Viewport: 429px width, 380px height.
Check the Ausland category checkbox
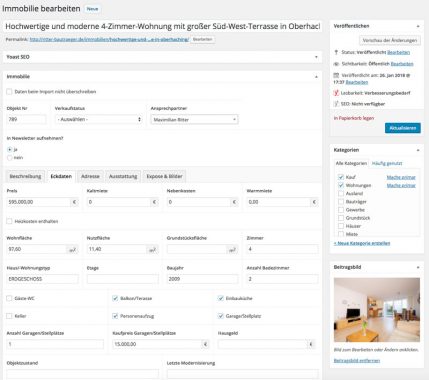click(341, 193)
